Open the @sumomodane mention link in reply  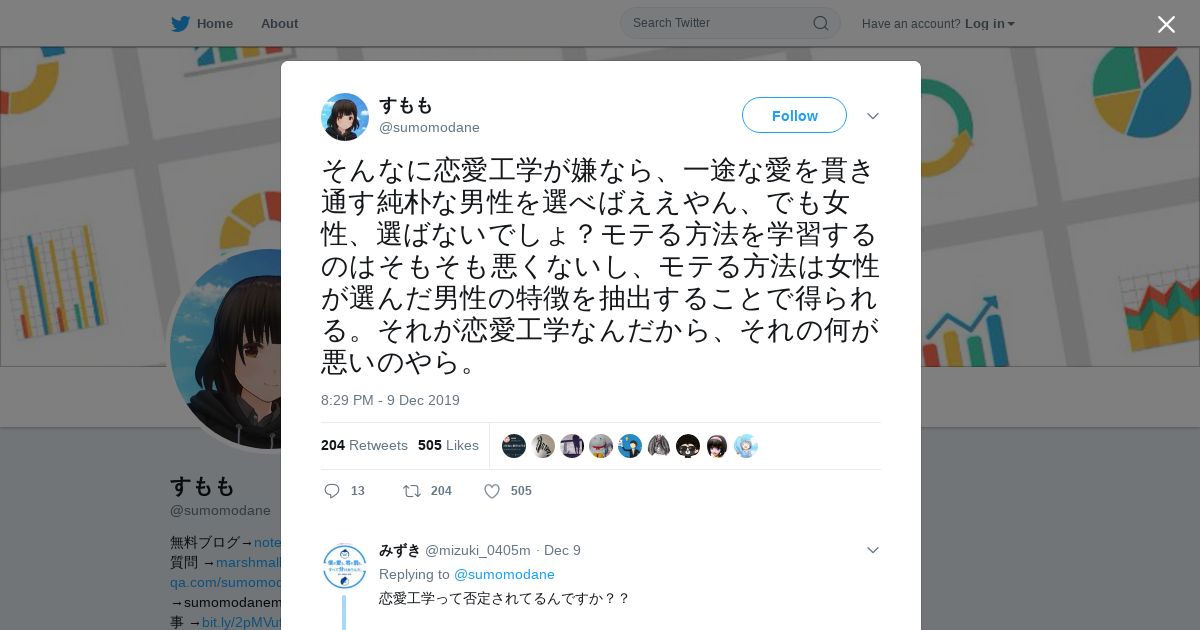[x=504, y=574]
